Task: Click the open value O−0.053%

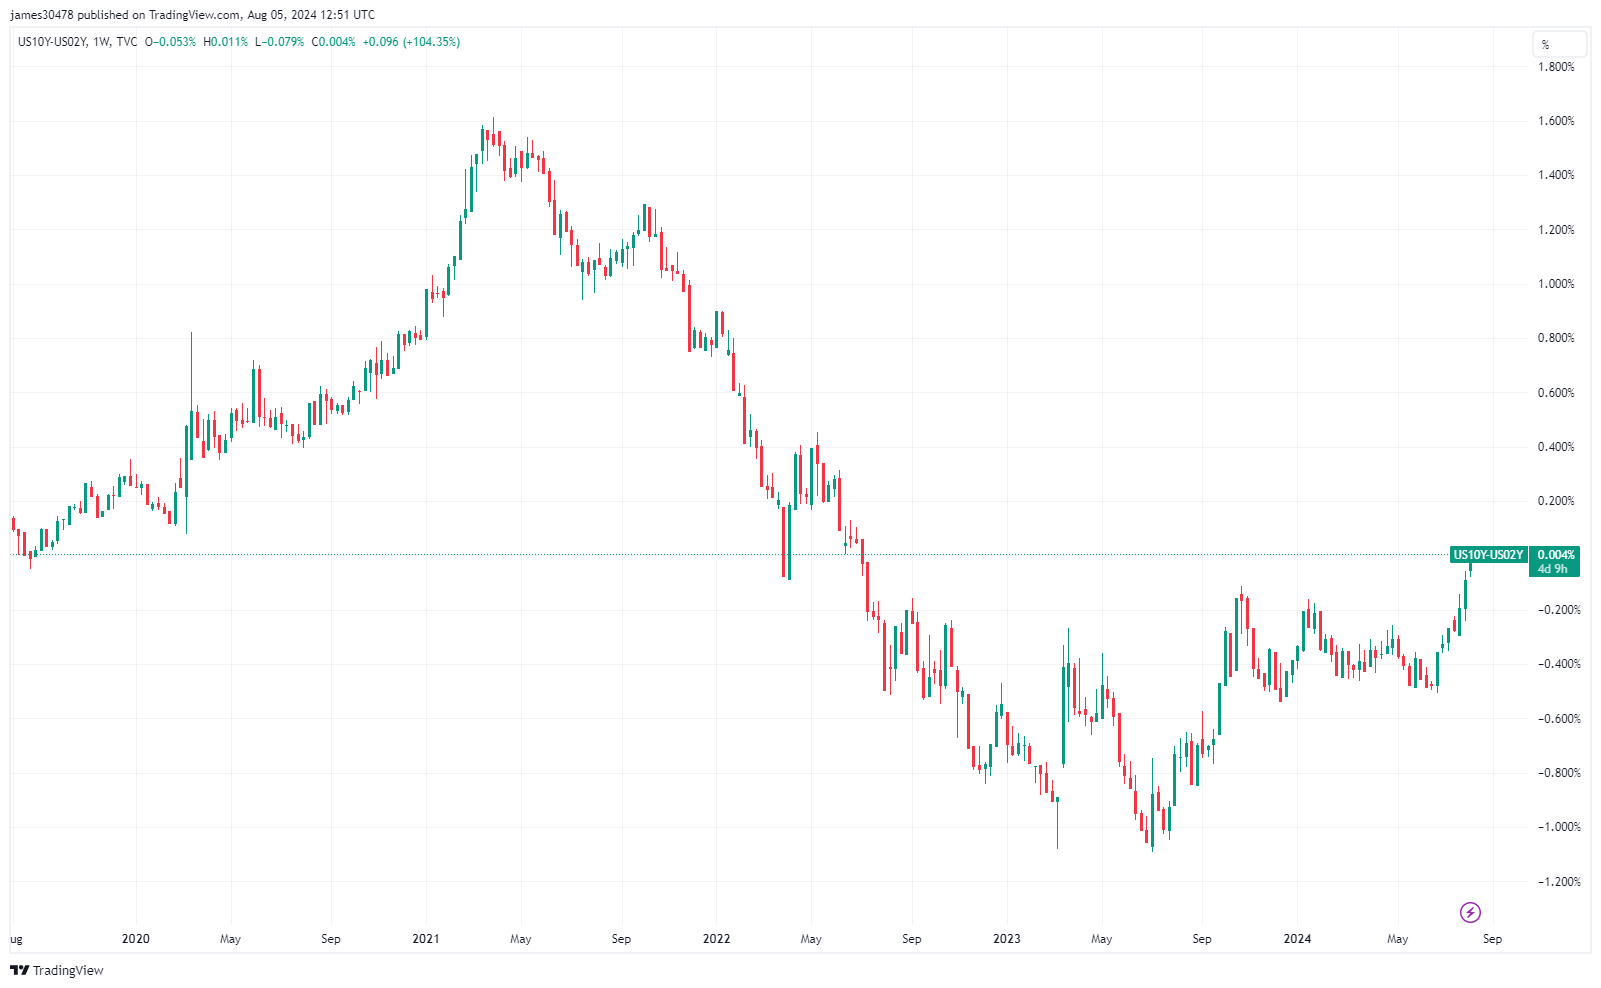Action: (171, 42)
